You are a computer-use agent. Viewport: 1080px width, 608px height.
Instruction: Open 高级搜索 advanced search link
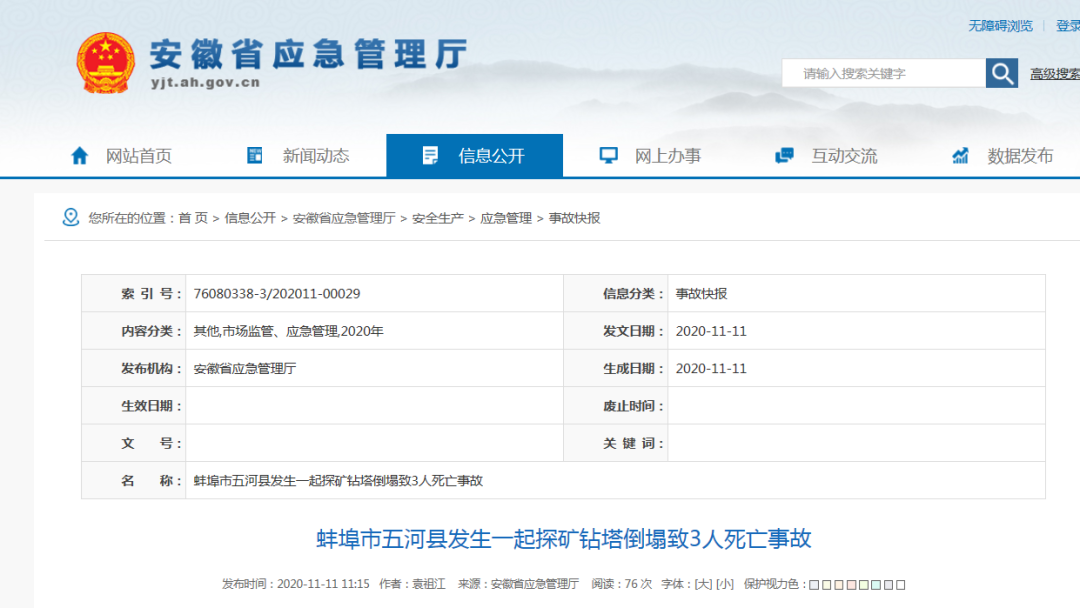click(x=1055, y=74)
